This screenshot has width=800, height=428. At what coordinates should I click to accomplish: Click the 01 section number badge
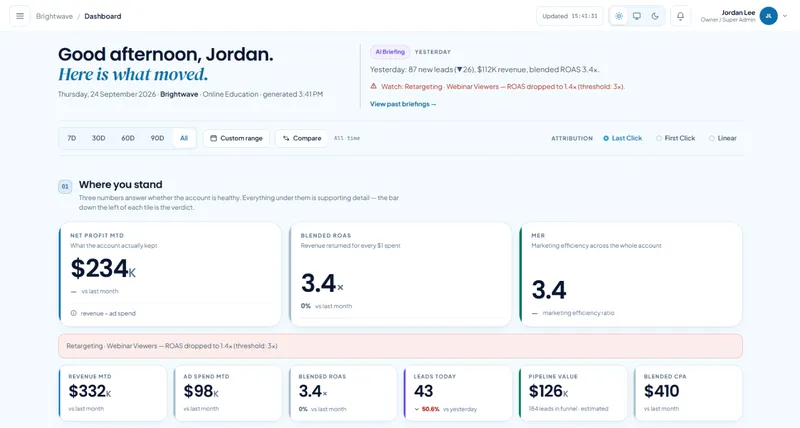coord(65,187)
